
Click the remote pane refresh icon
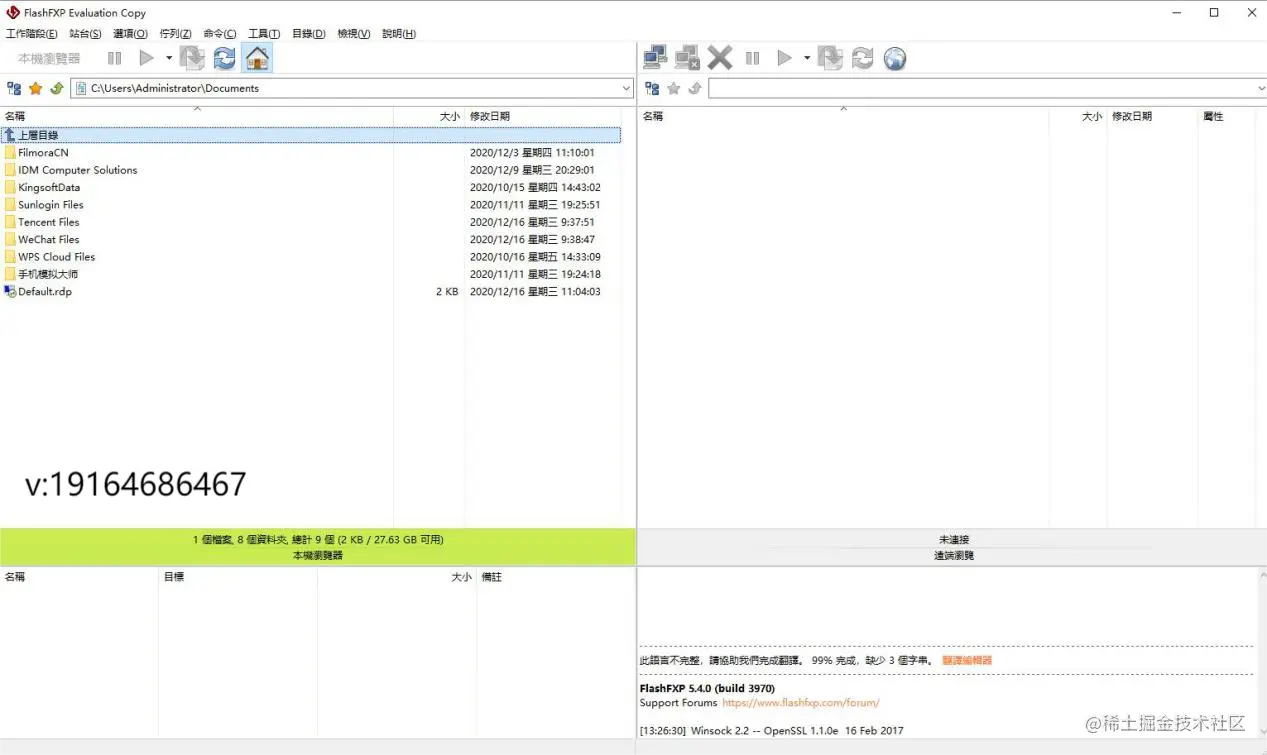point(863,58)
